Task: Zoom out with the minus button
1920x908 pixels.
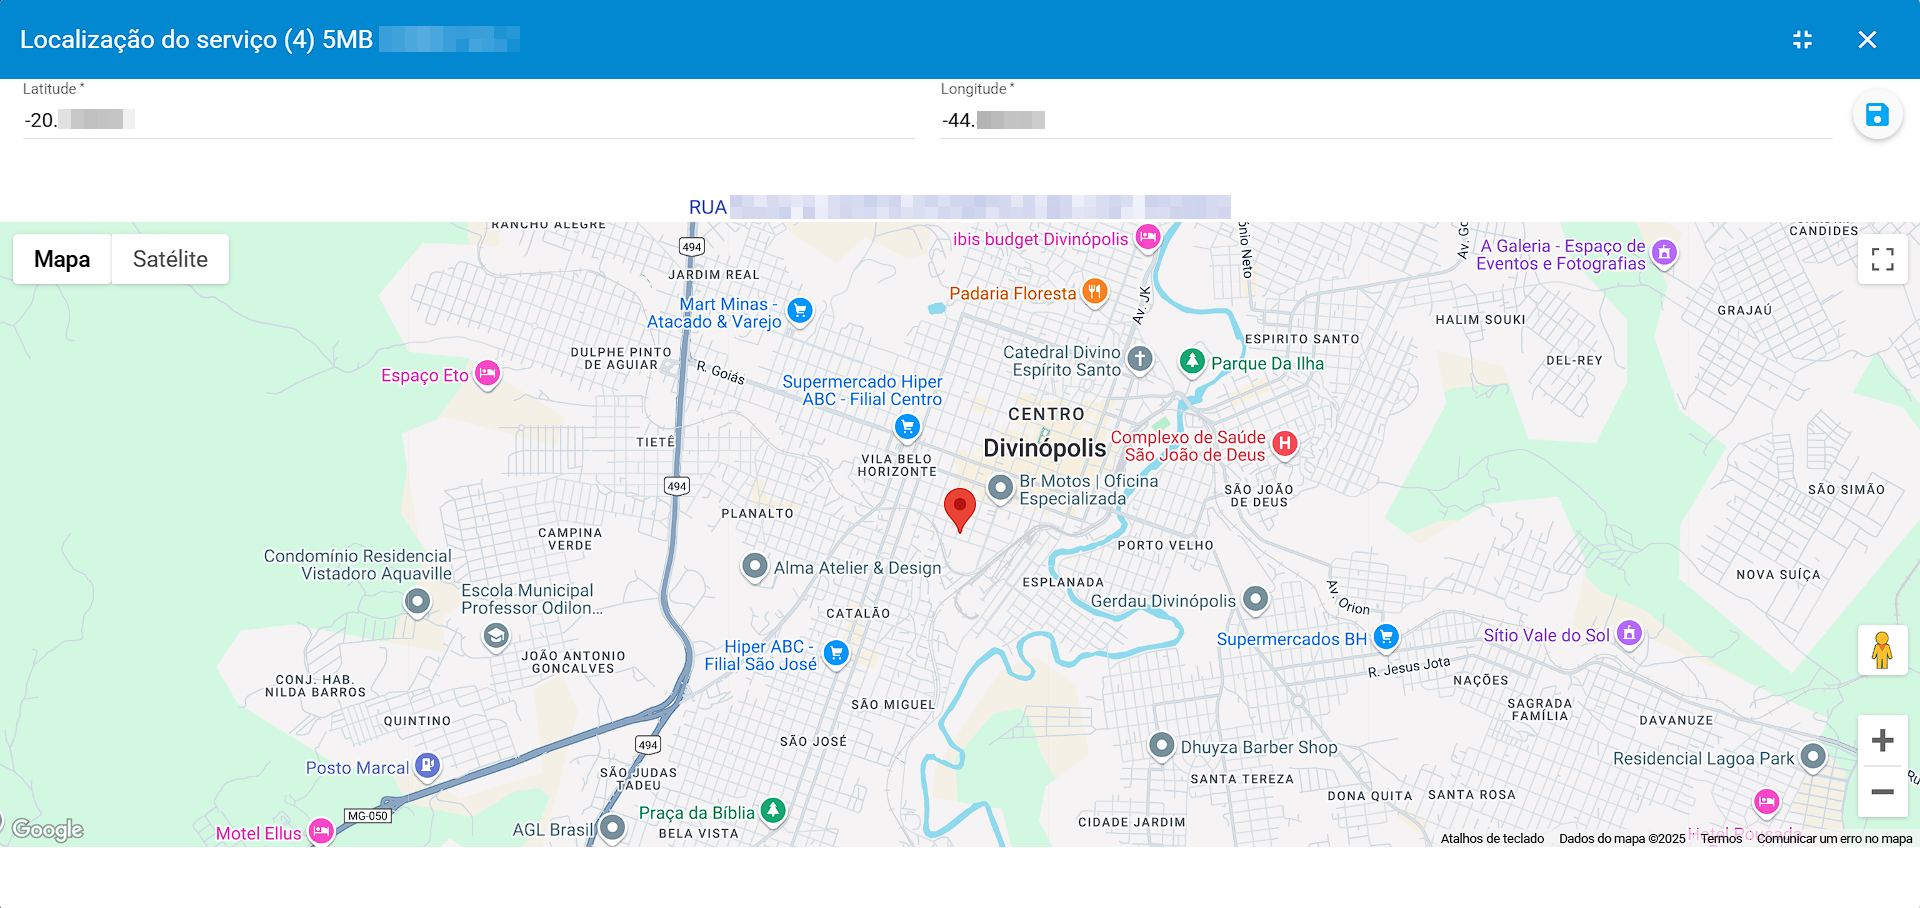Action: tap(1882, 792)
